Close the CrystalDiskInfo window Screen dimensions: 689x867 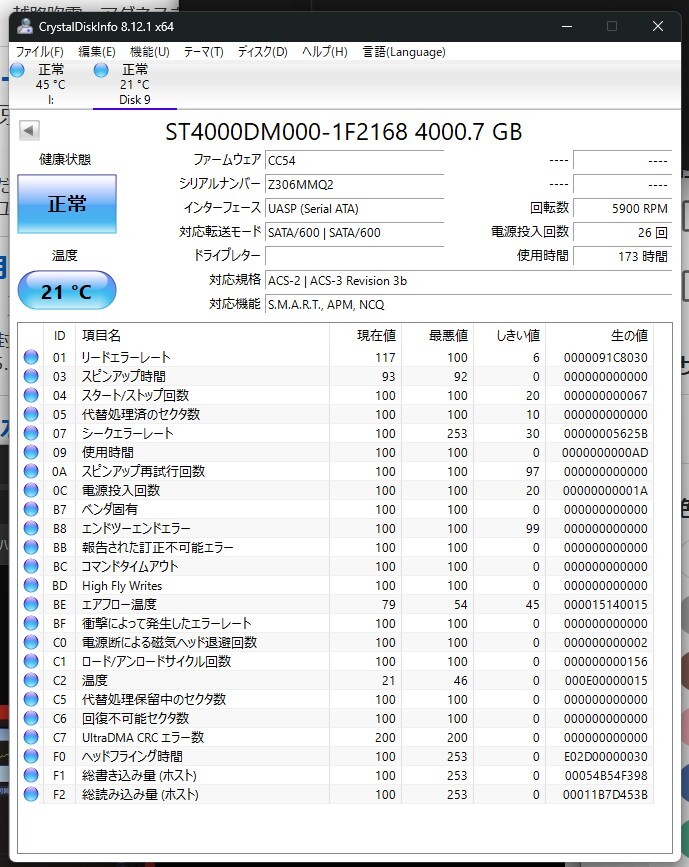(x=657, y=26)
